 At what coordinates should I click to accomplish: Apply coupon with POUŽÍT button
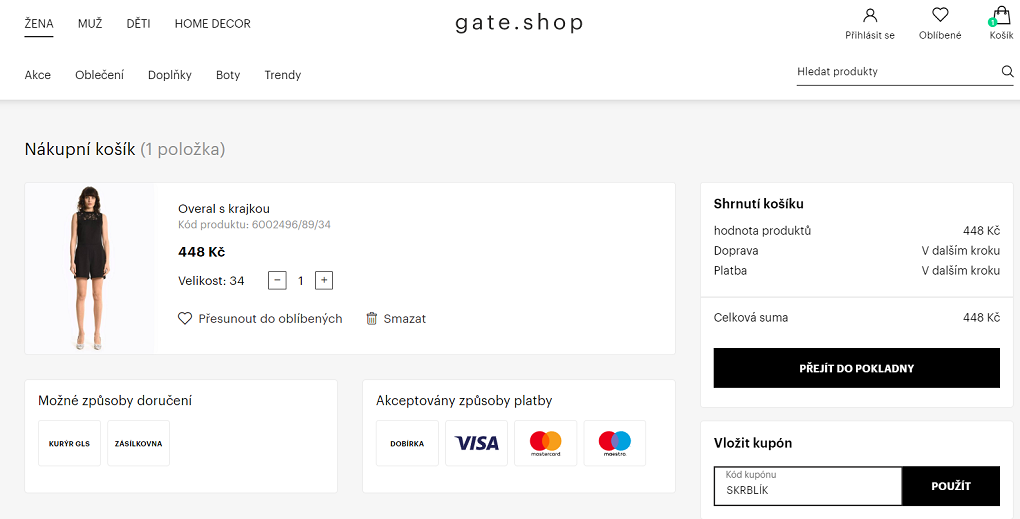[x=951, y=486]
